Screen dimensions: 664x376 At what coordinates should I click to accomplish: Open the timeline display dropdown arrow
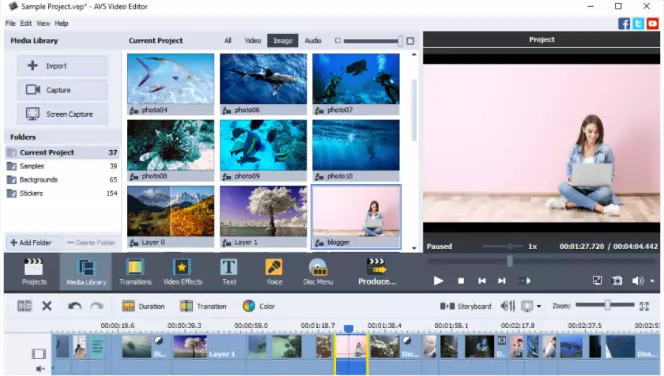tap(539, 306)
